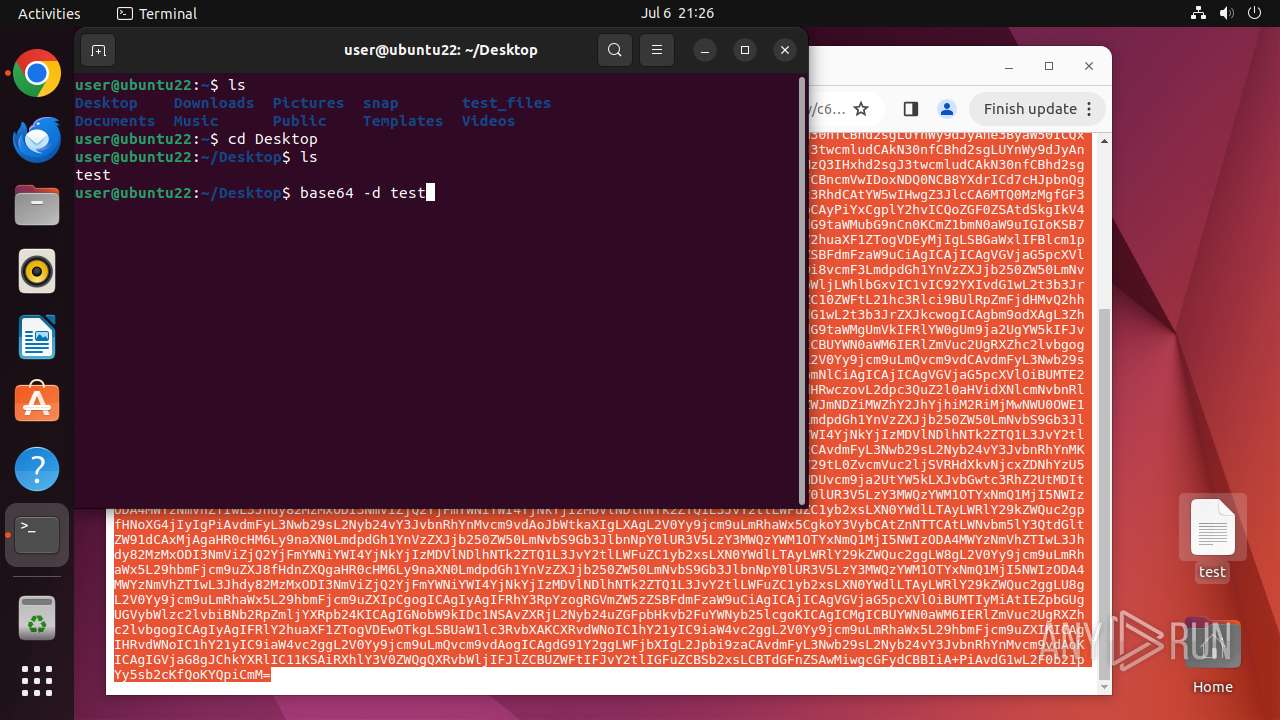
Task: Maximize the Chrome window
Action: coord(1049,66)
